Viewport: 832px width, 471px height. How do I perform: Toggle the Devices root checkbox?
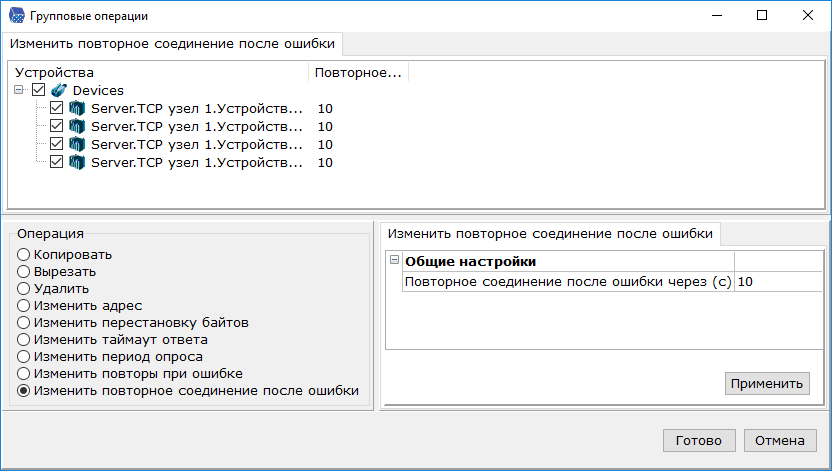tap(39, 90)
